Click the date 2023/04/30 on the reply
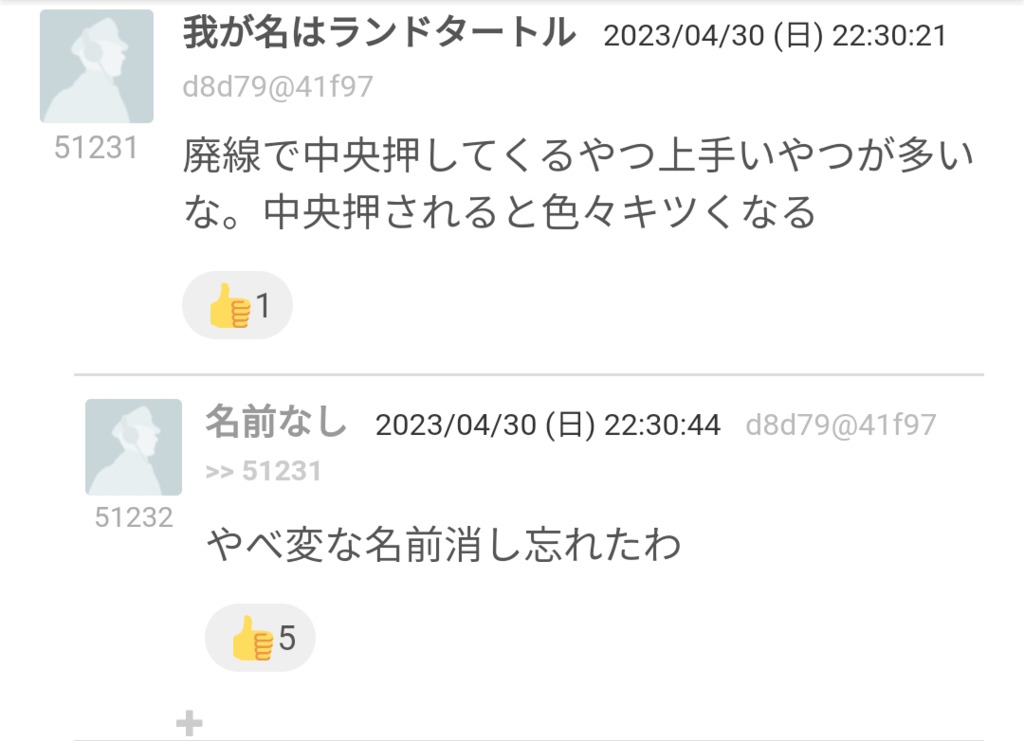The height and width of the screenshot is (741, 1024). [456, 425]
